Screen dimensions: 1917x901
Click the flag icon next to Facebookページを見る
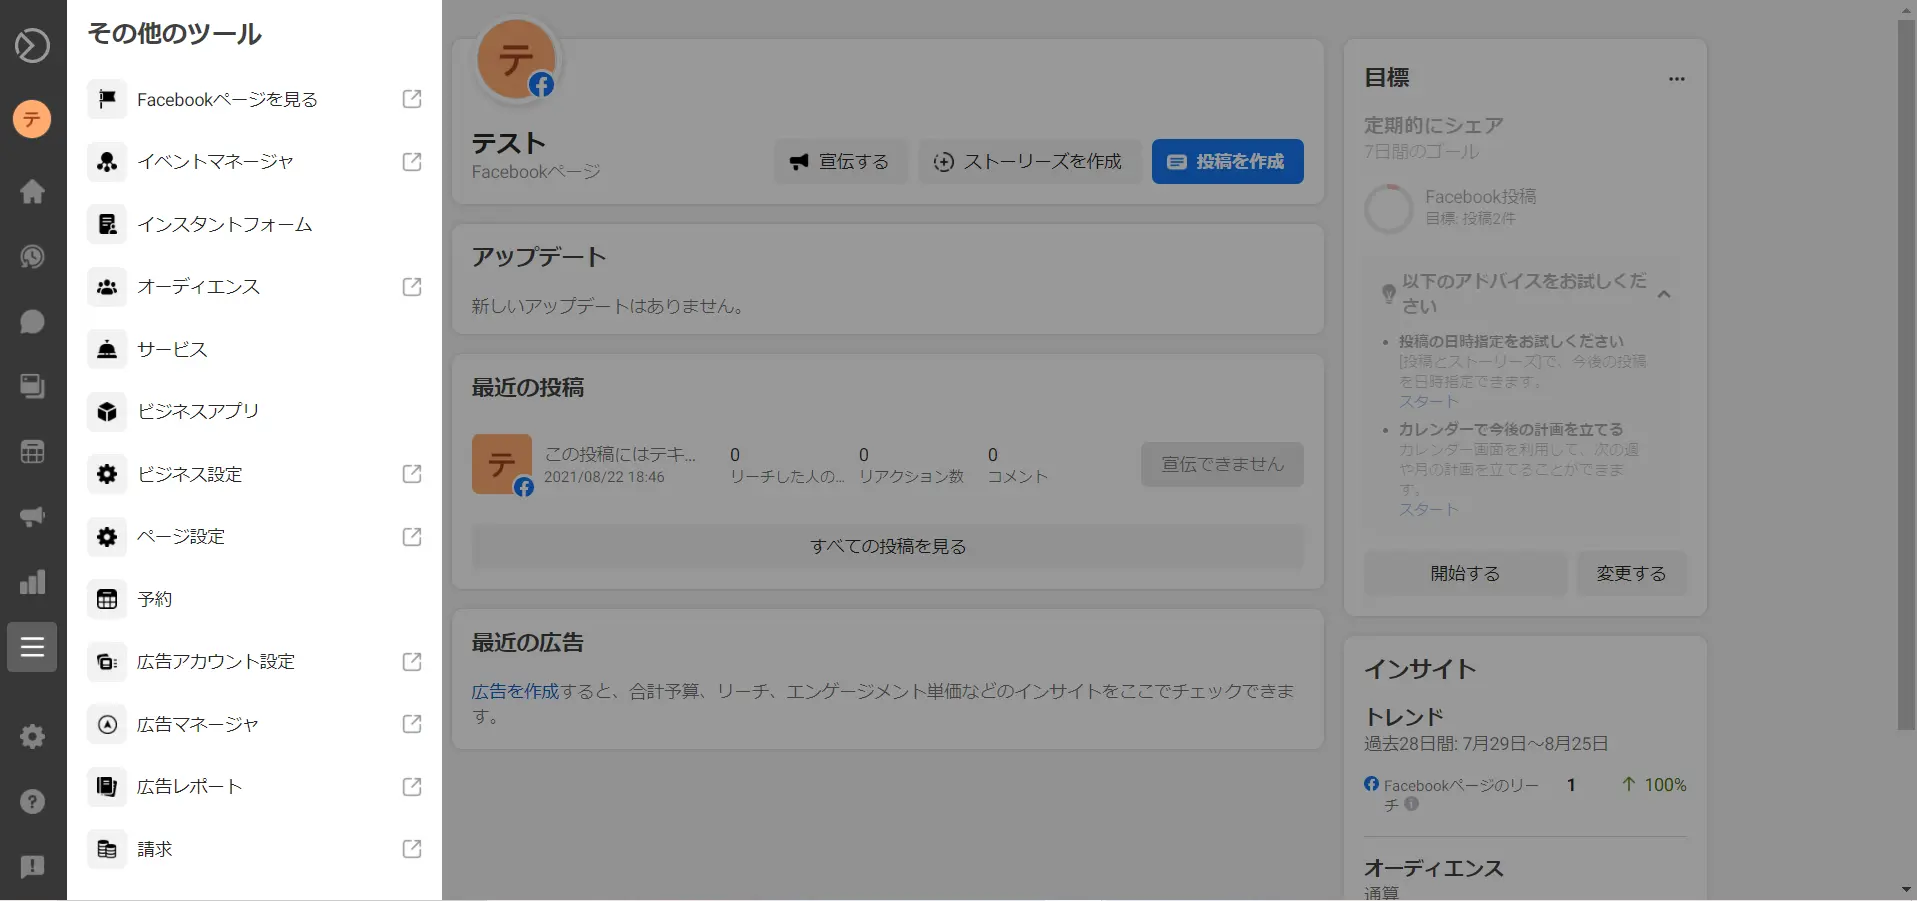coord(107,99)
